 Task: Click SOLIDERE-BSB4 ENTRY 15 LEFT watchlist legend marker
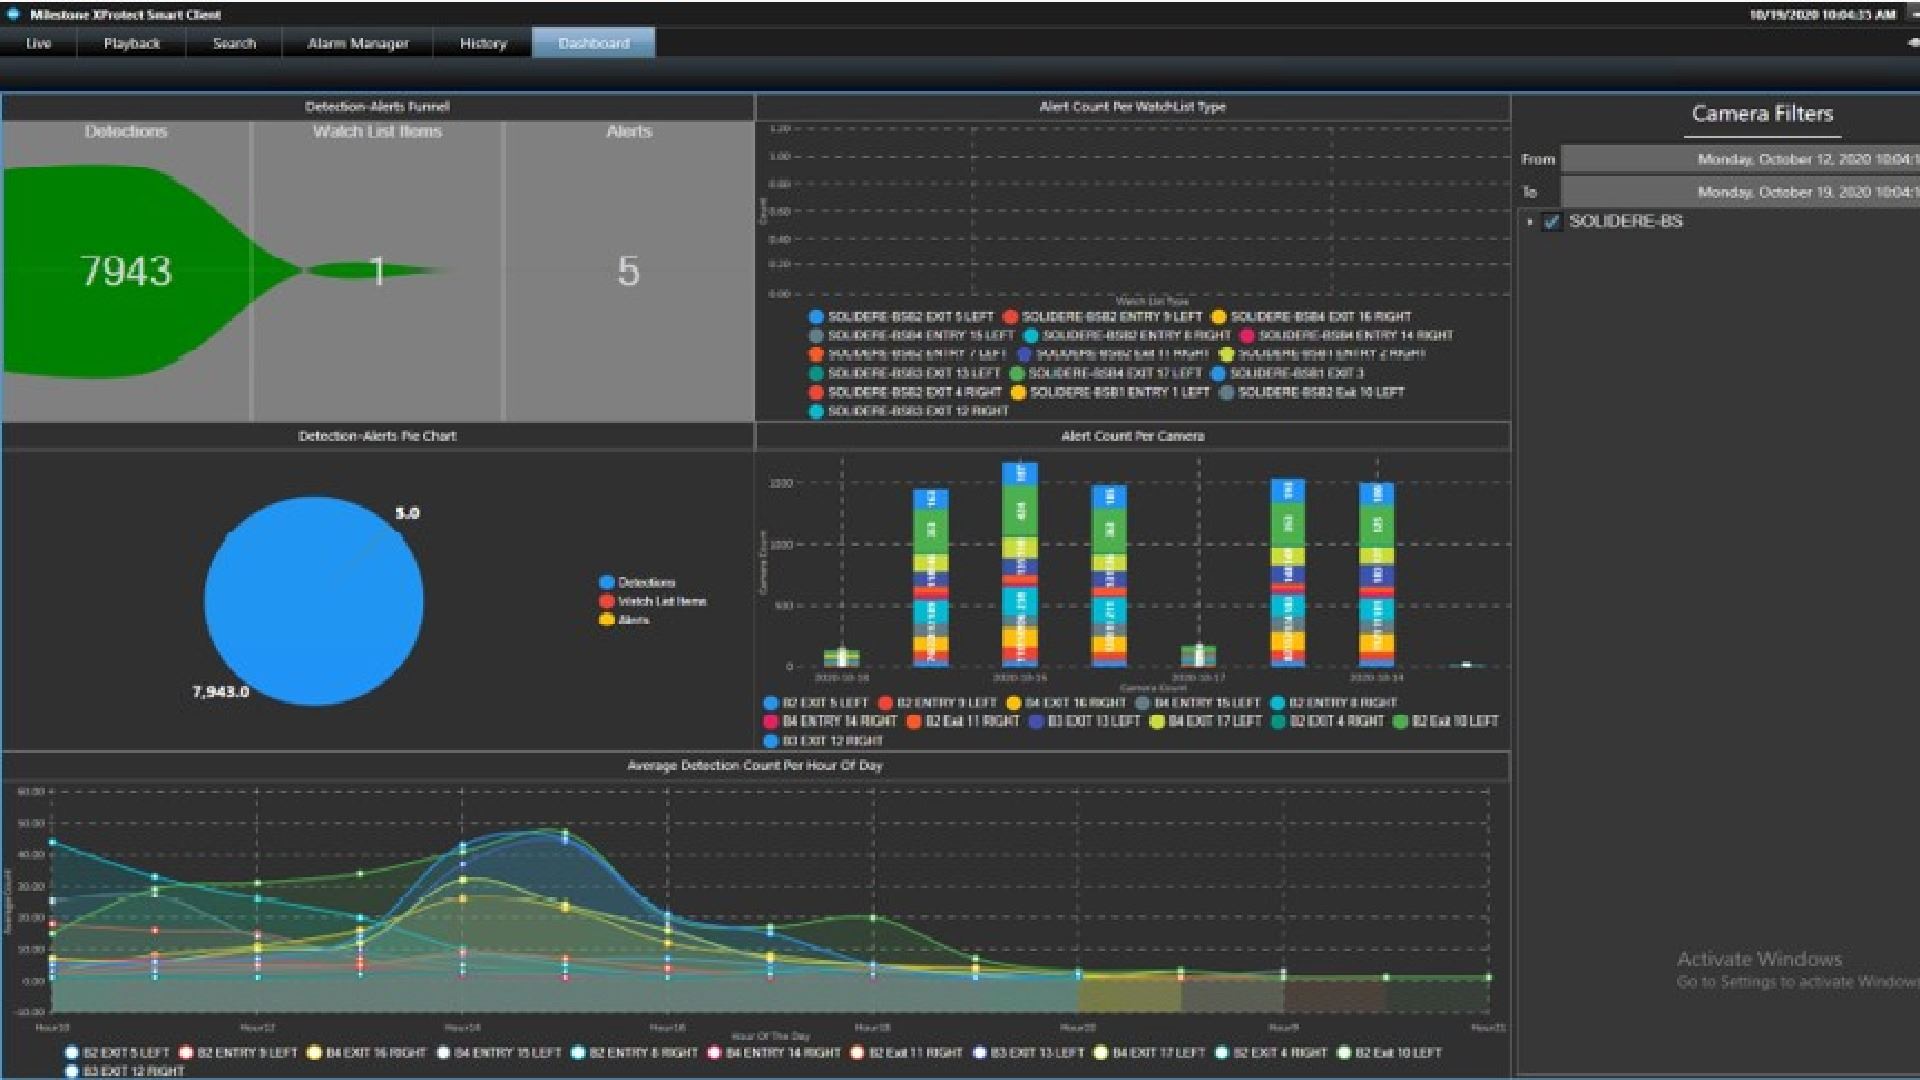(x=816, y=336)
